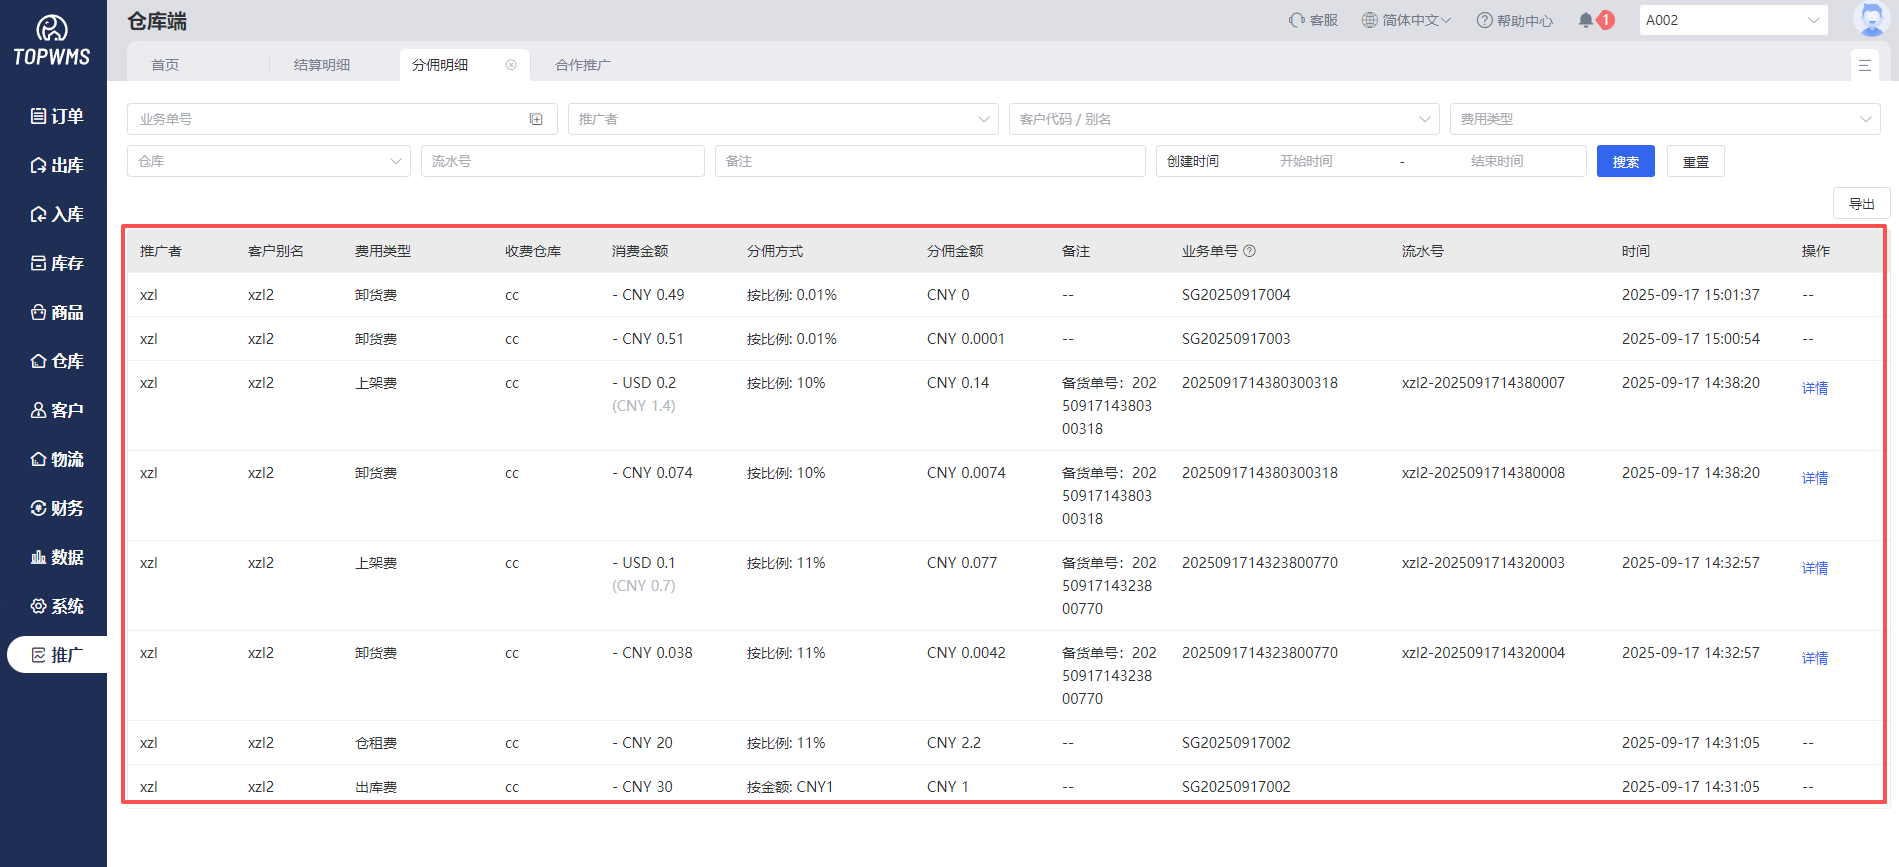1899x867 pixels.
Task: Open the A002 warehouse selector
Action: point(1732,20)
